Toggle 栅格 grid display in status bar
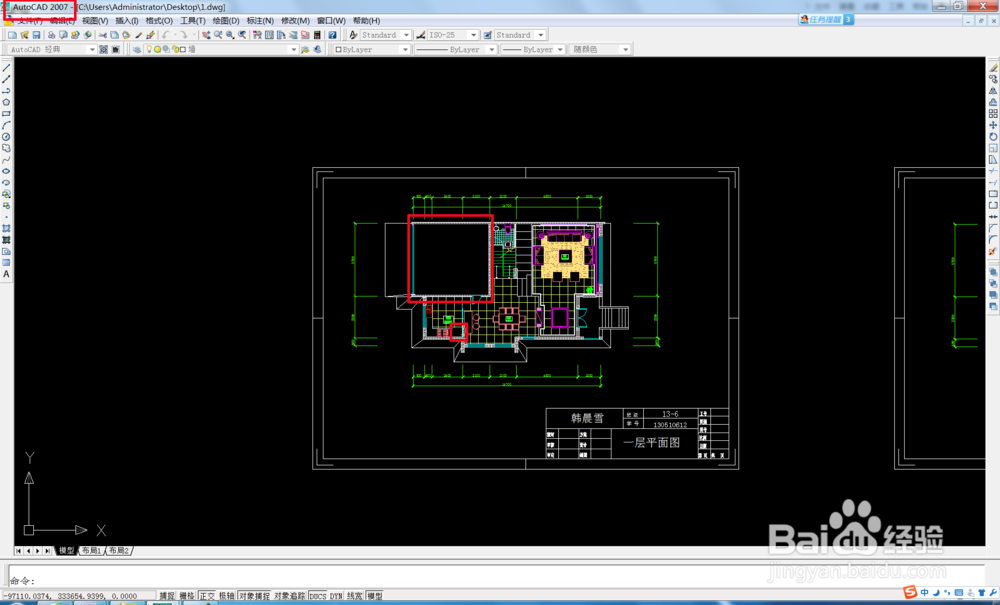Viewport: 1000px width, 605px height. tap(187, 596)
